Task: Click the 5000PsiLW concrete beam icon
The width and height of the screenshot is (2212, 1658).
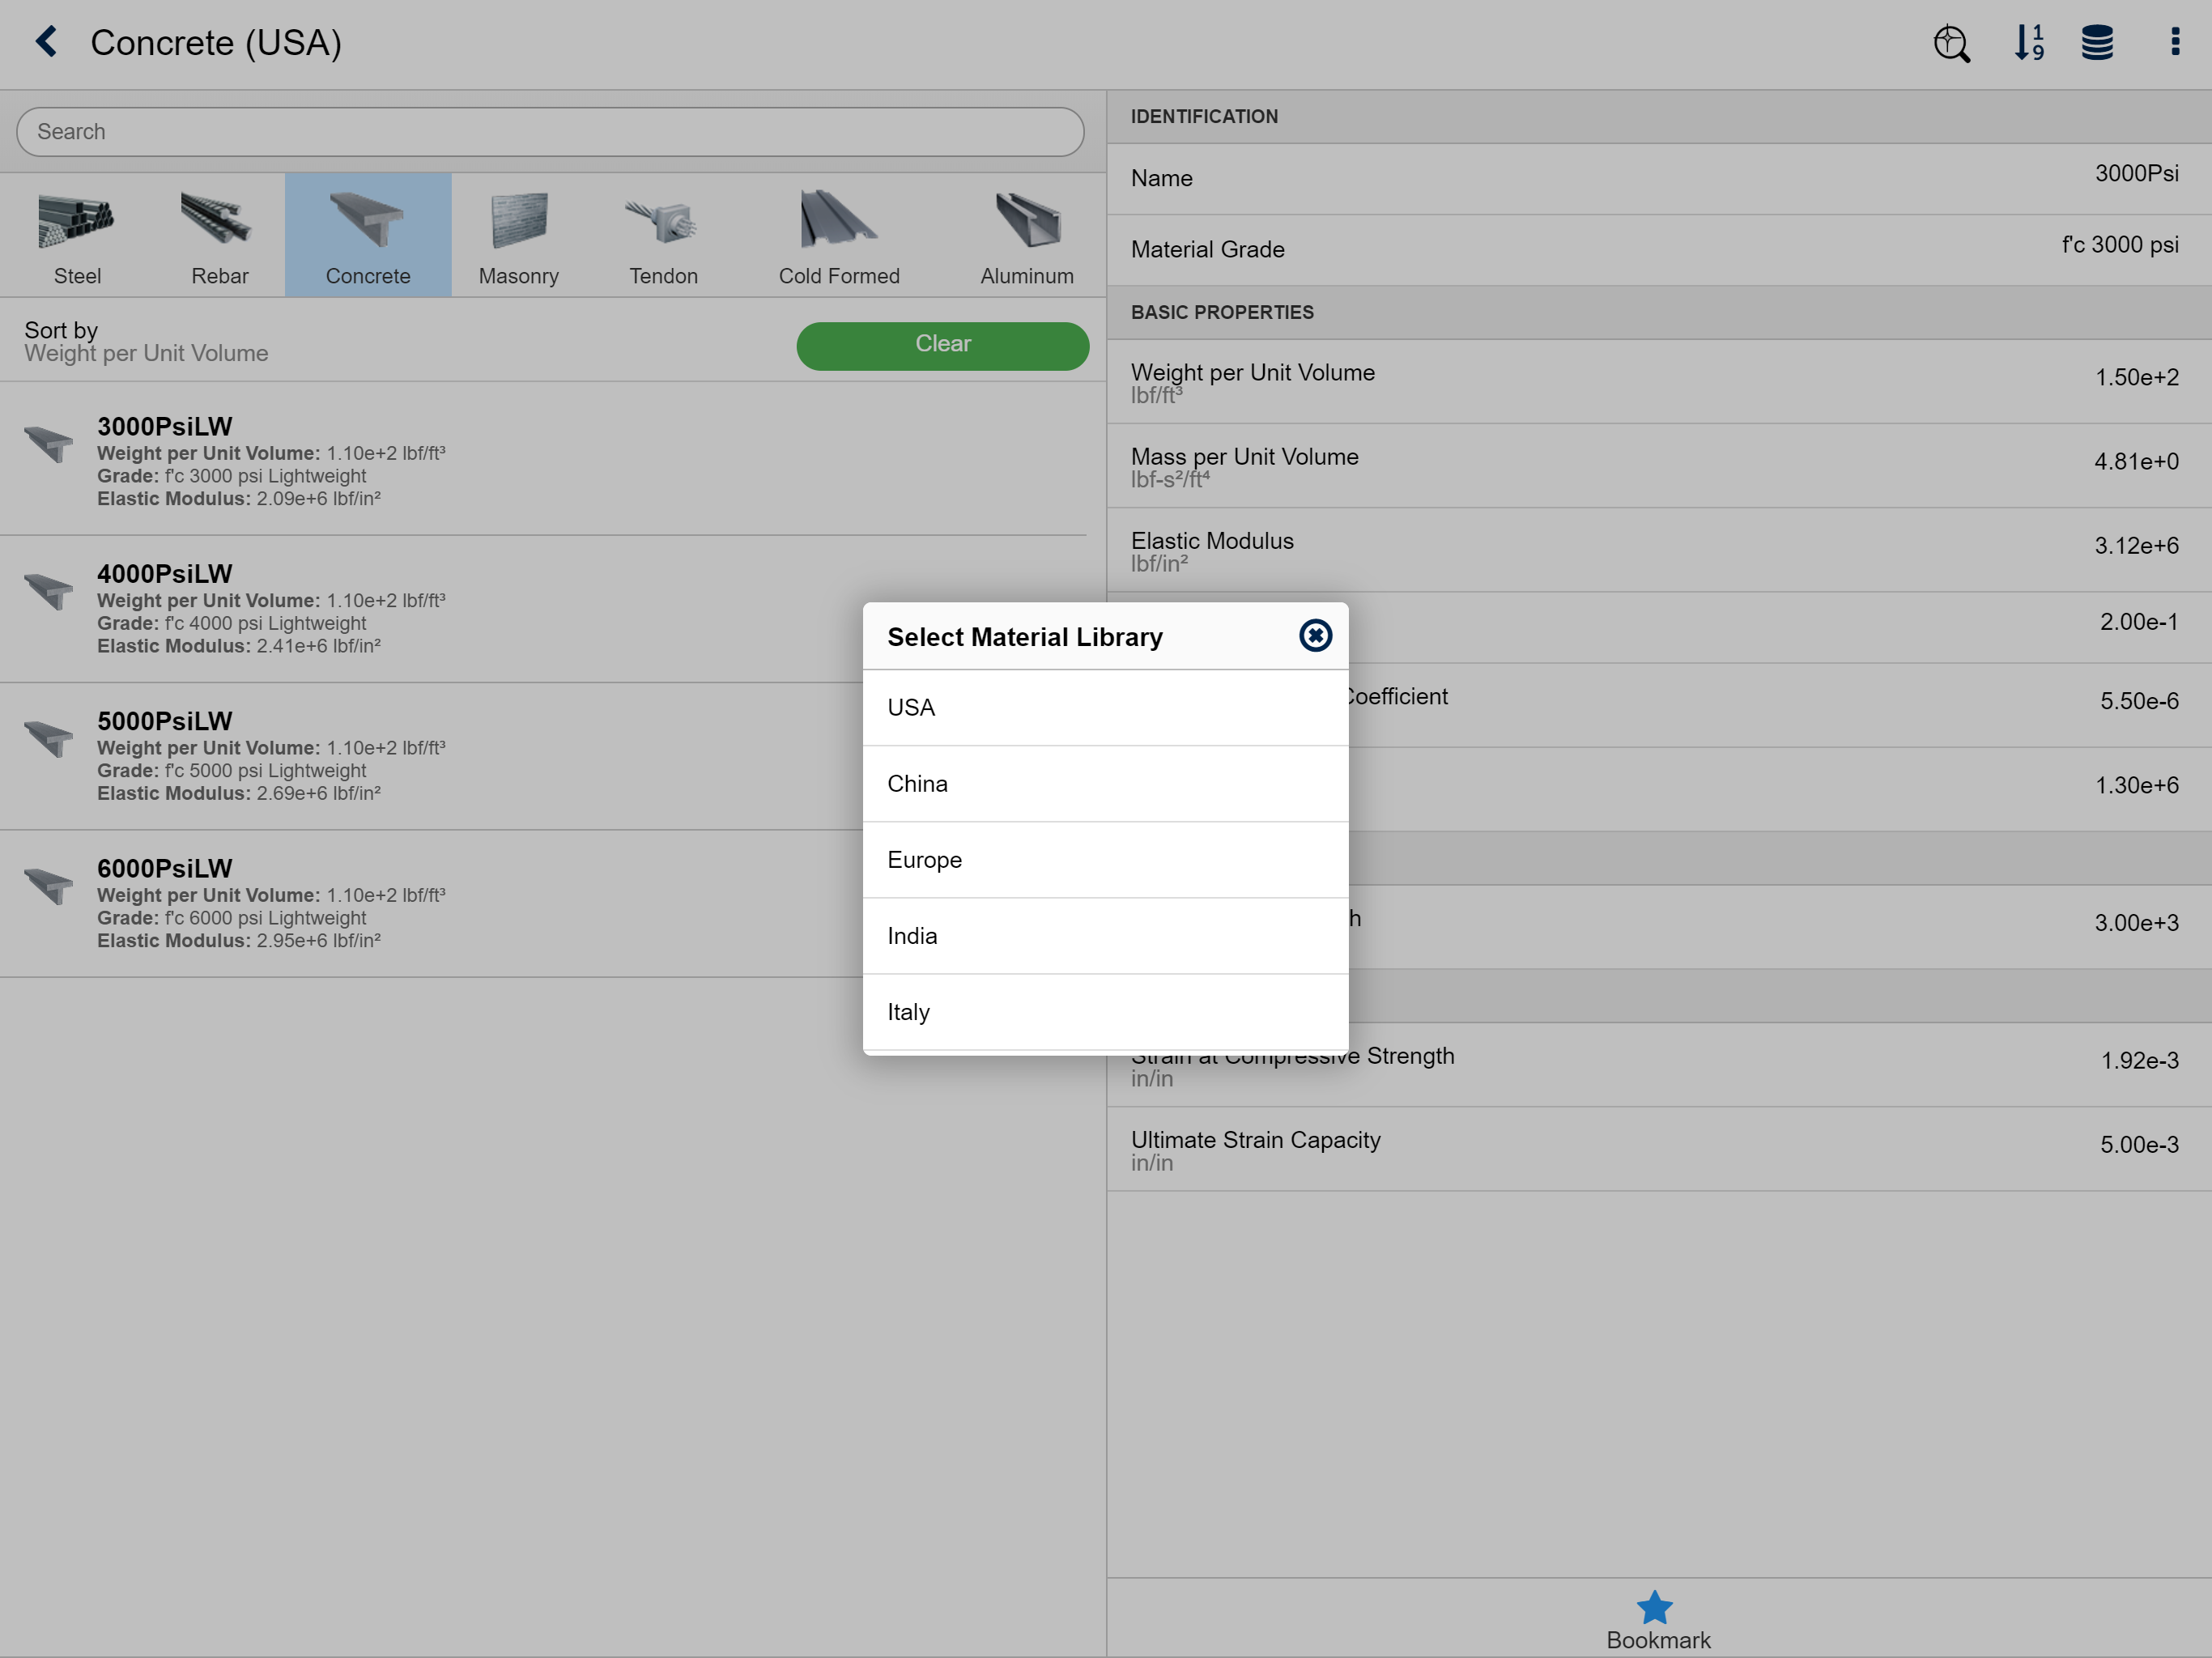Action: [x=49, y=738]
